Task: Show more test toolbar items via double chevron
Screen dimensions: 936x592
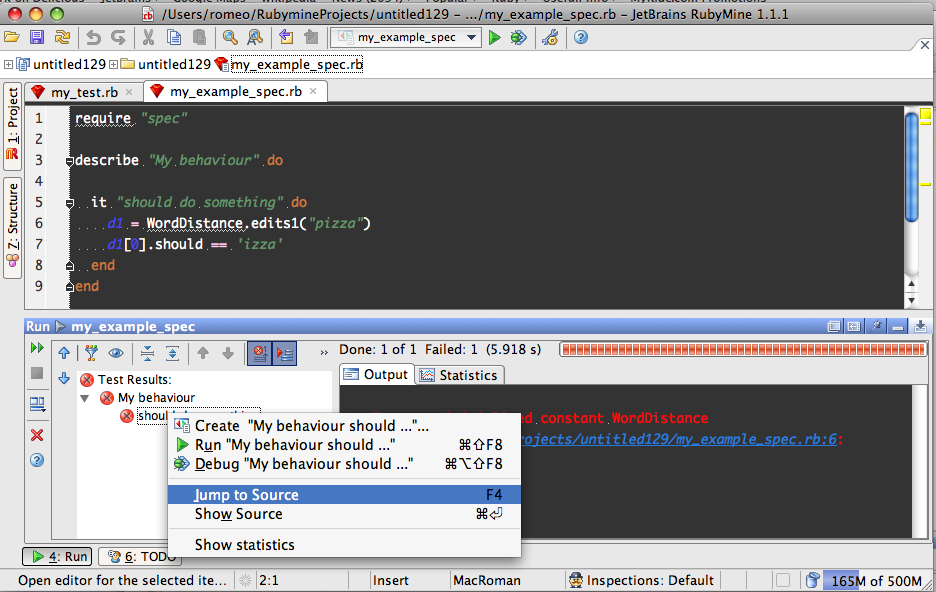Action: tap(324, 353)
